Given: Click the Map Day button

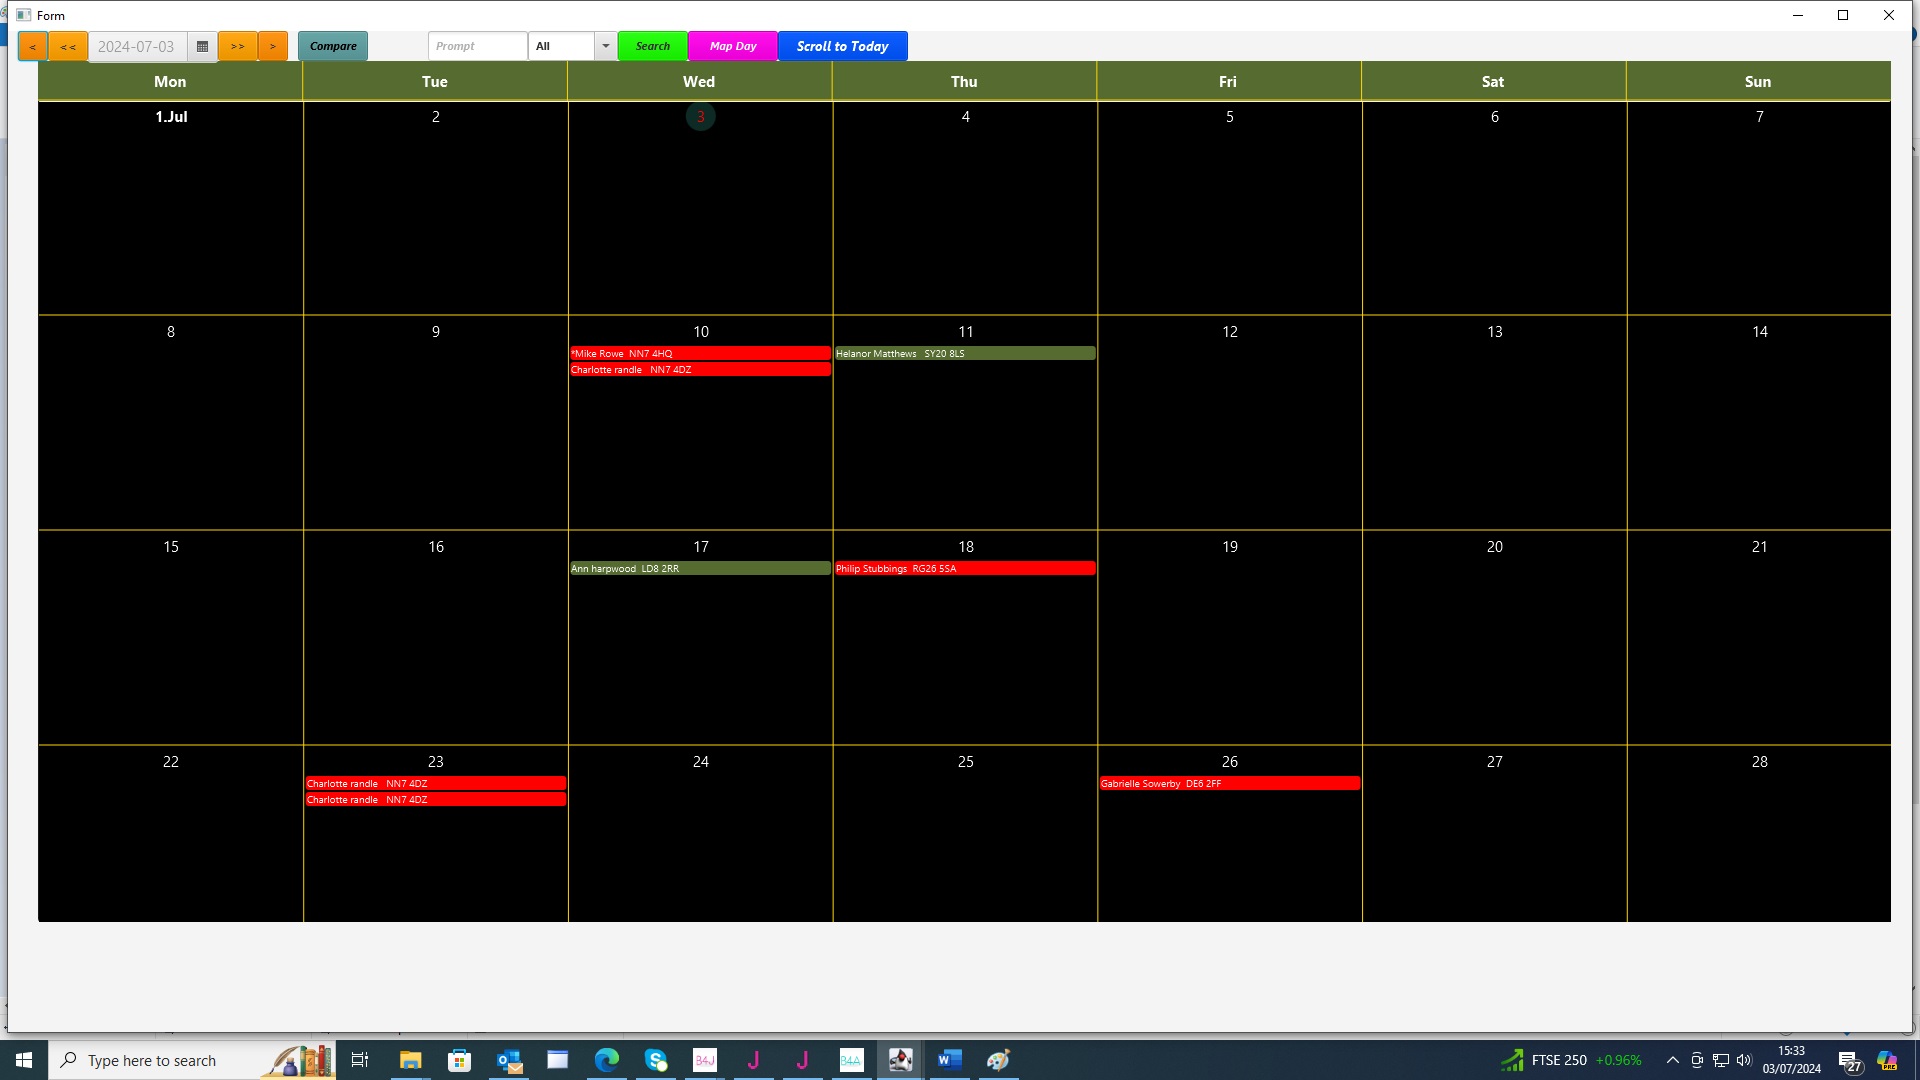Looking at the screenshot, I should coord(732,46).
